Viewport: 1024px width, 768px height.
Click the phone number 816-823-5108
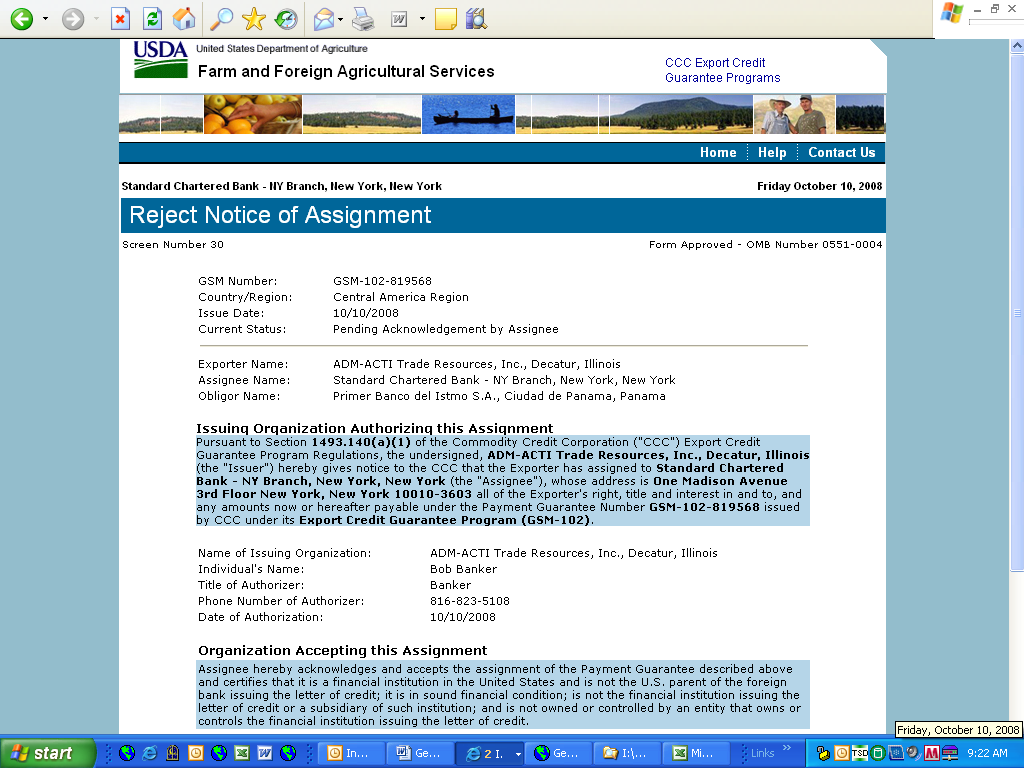coord(470,601)
